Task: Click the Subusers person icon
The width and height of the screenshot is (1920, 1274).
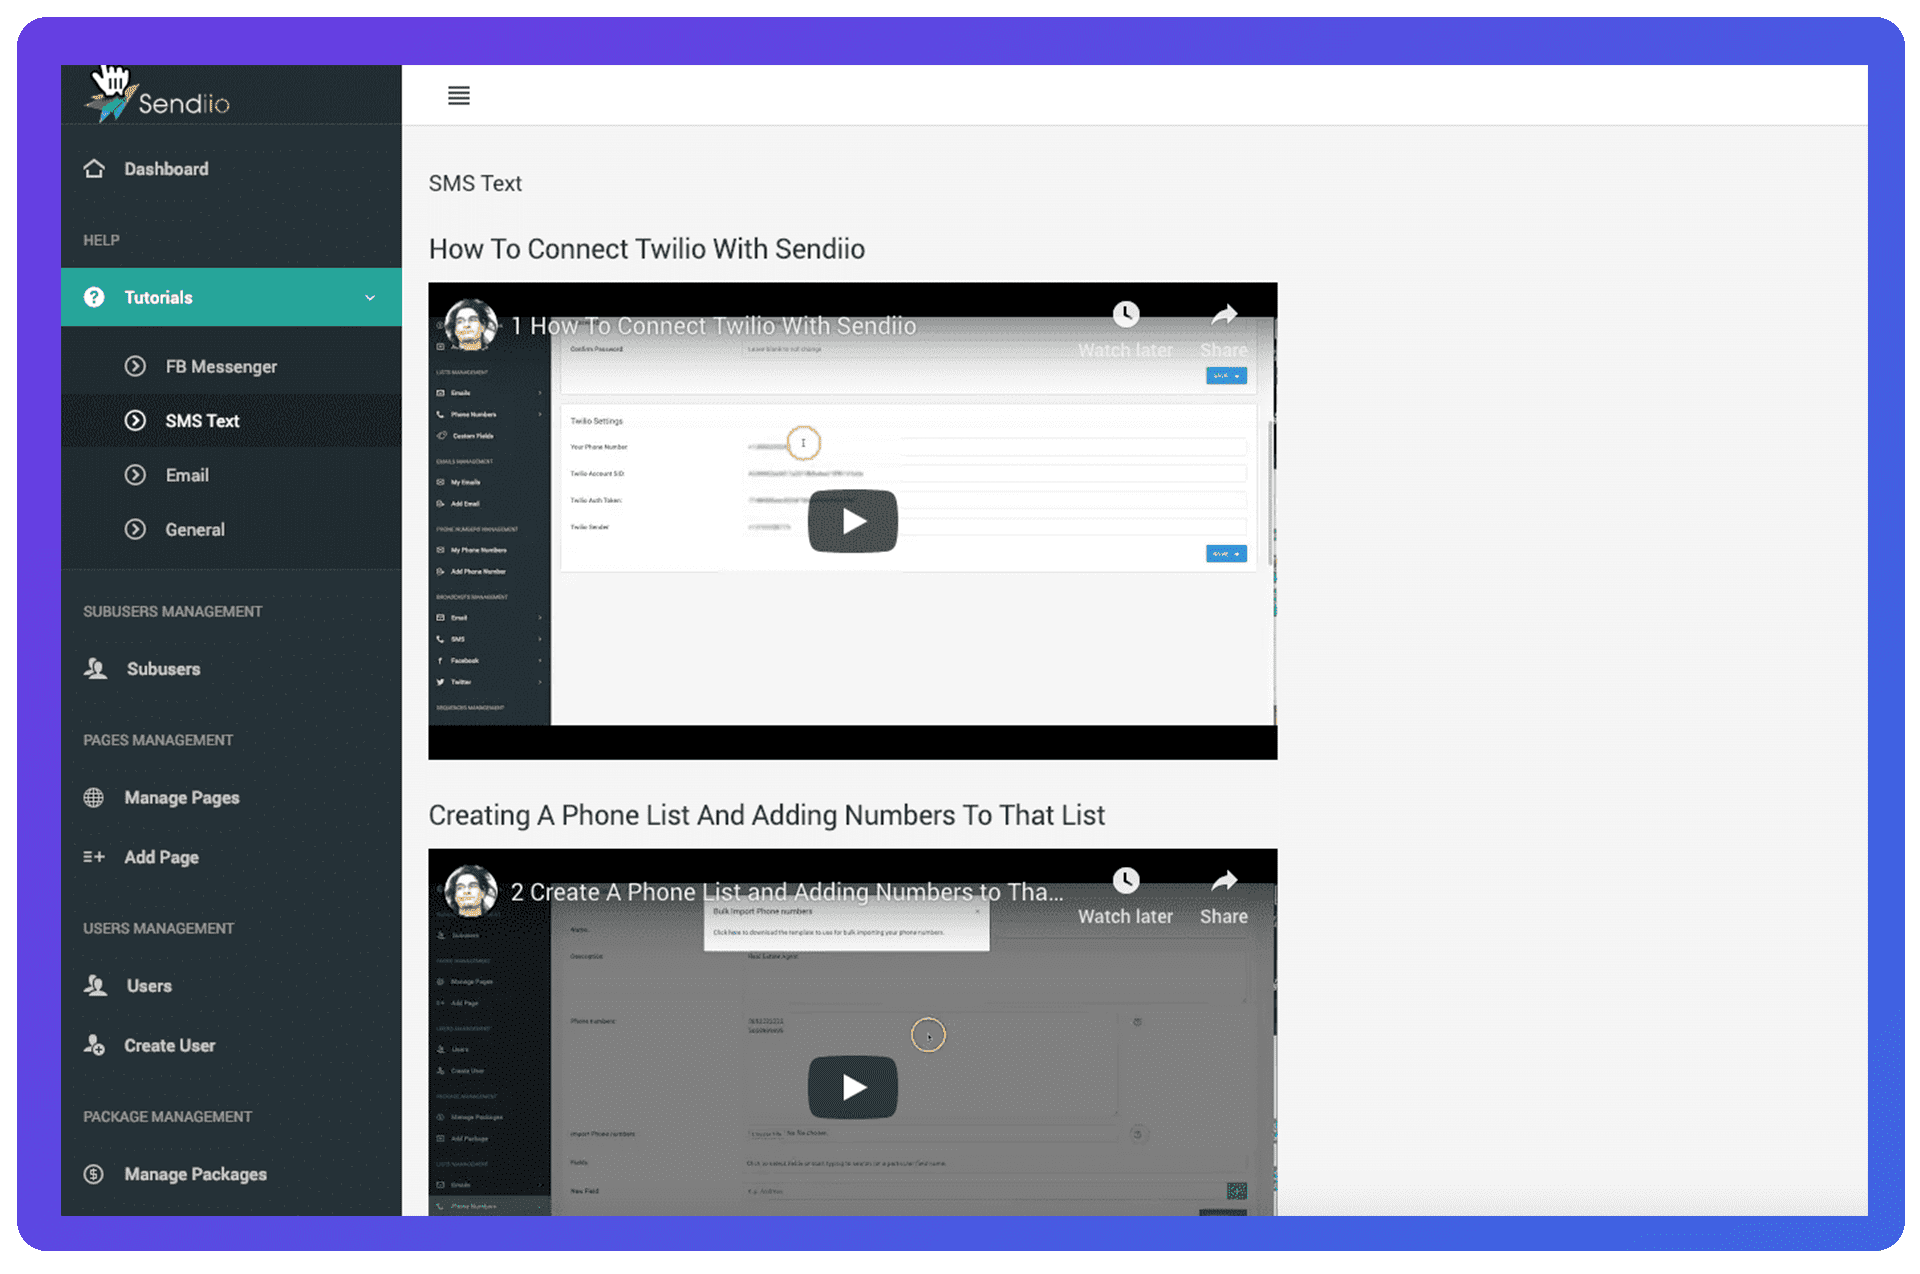Action: (96, 669)
